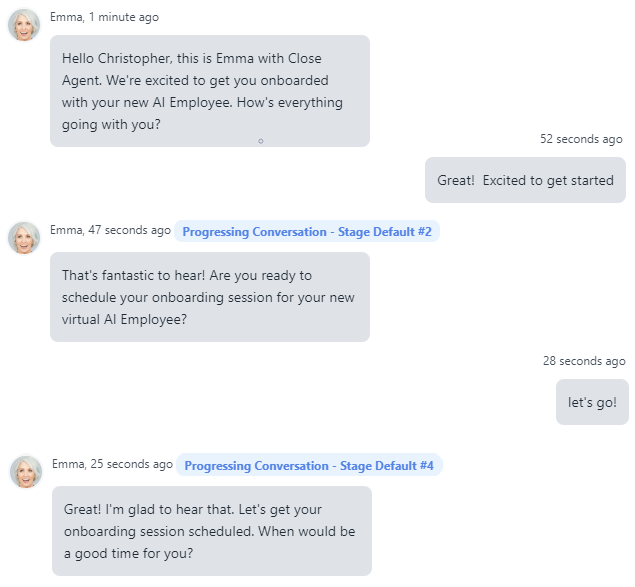The width and height of the screenshot is (635, 587).
Task: Click Emma's avatar on the 47 seconds ago message
Action: (24, 238)
